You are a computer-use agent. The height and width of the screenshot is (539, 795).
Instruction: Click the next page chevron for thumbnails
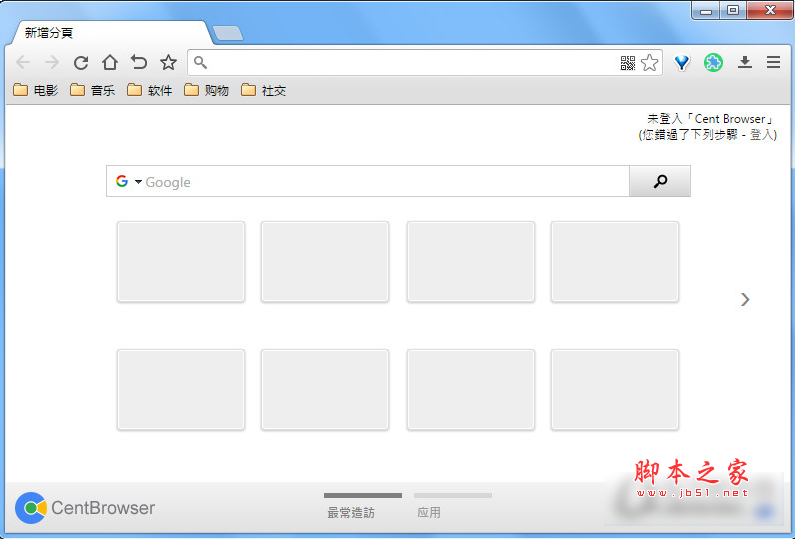point(745,299)
